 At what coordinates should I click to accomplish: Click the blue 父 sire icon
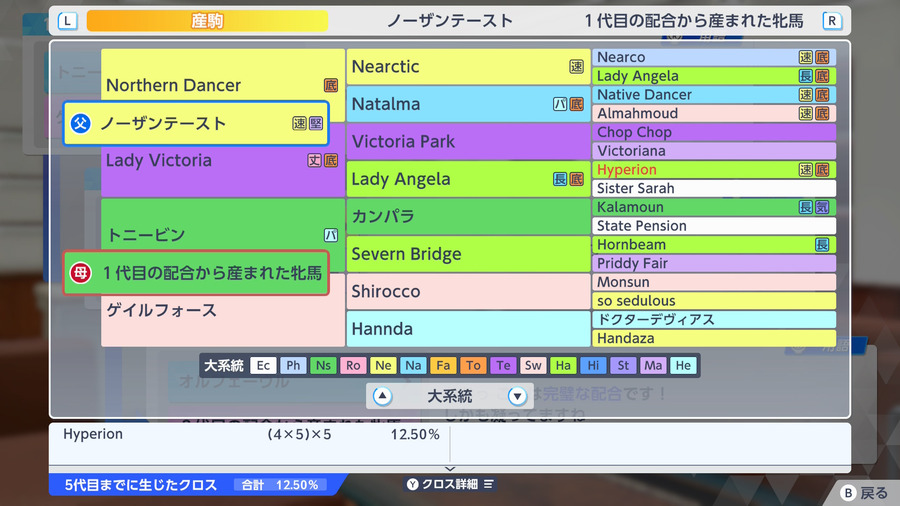pyautogui.click(x=80, y=123)
